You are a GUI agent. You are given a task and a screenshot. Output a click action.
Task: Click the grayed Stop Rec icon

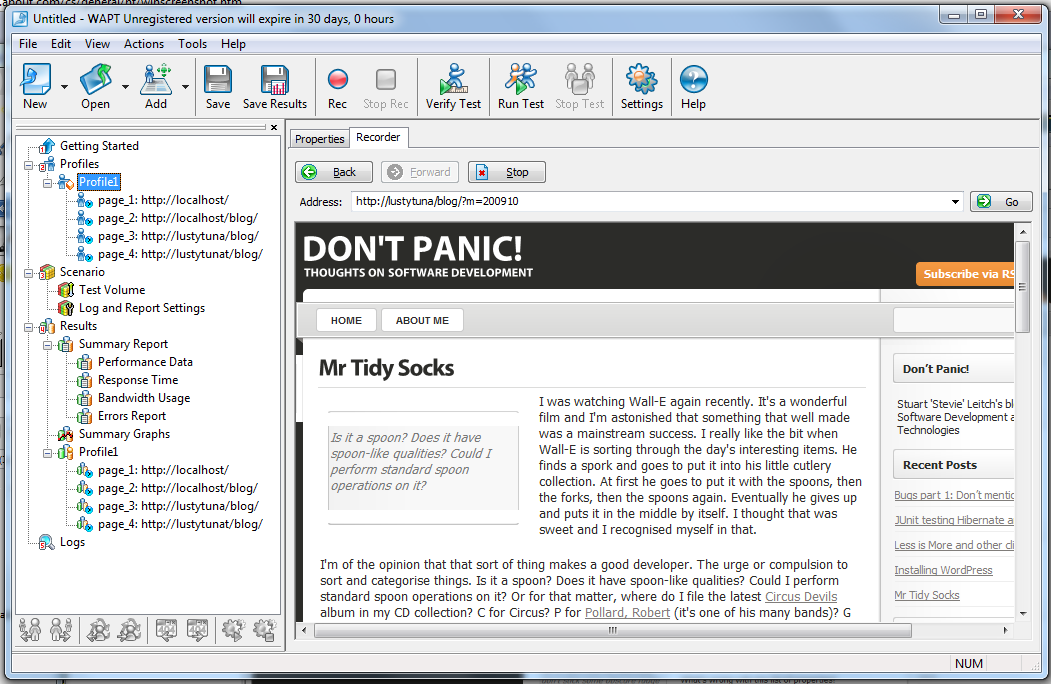[386, 79]
